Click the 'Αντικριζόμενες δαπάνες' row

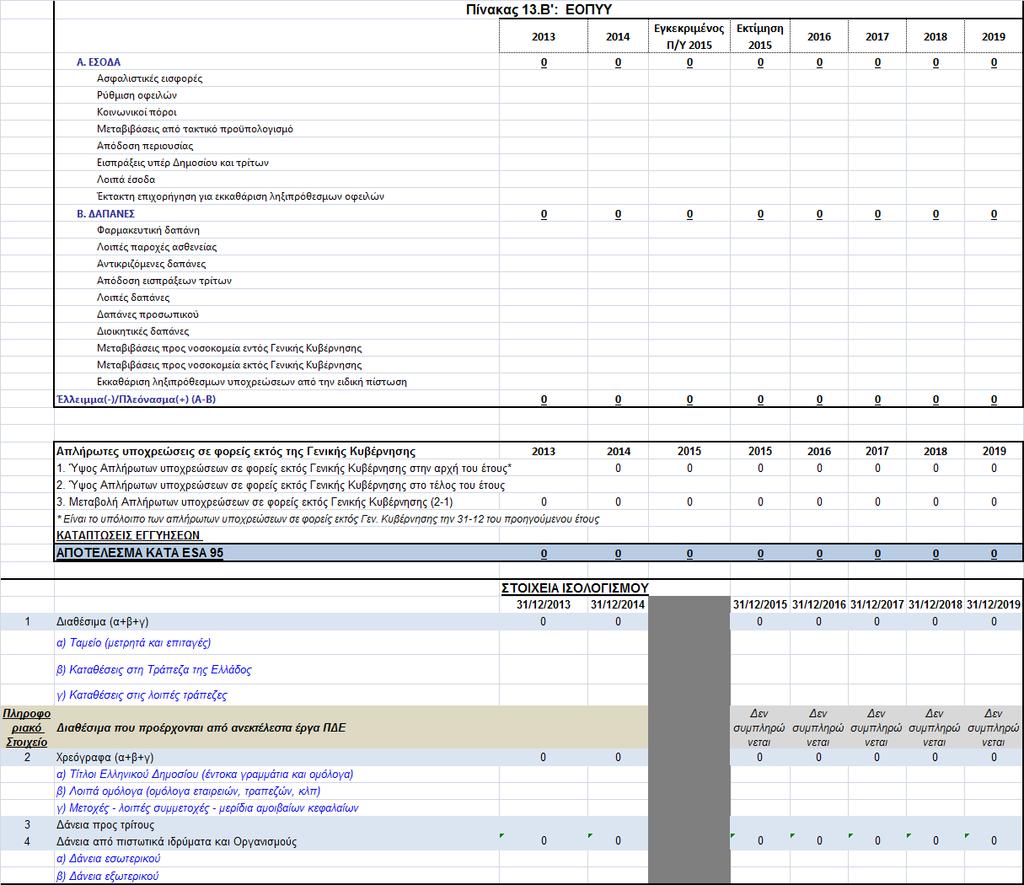coord(151,264)
